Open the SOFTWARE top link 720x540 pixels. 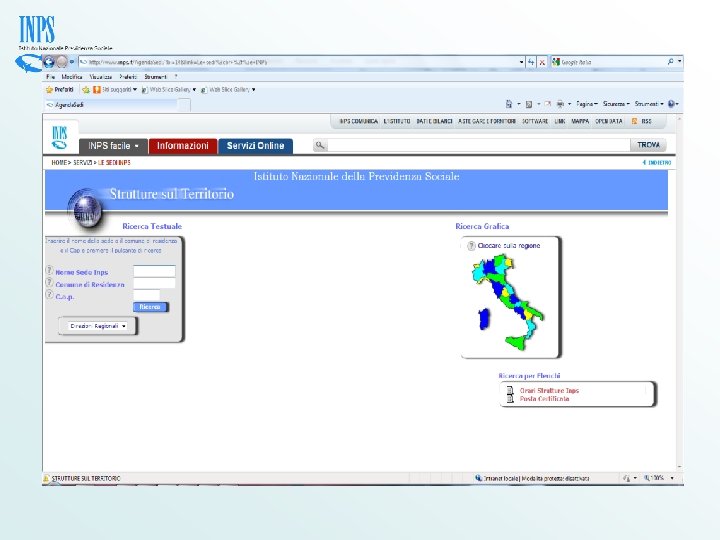click(x=535, y=121)
